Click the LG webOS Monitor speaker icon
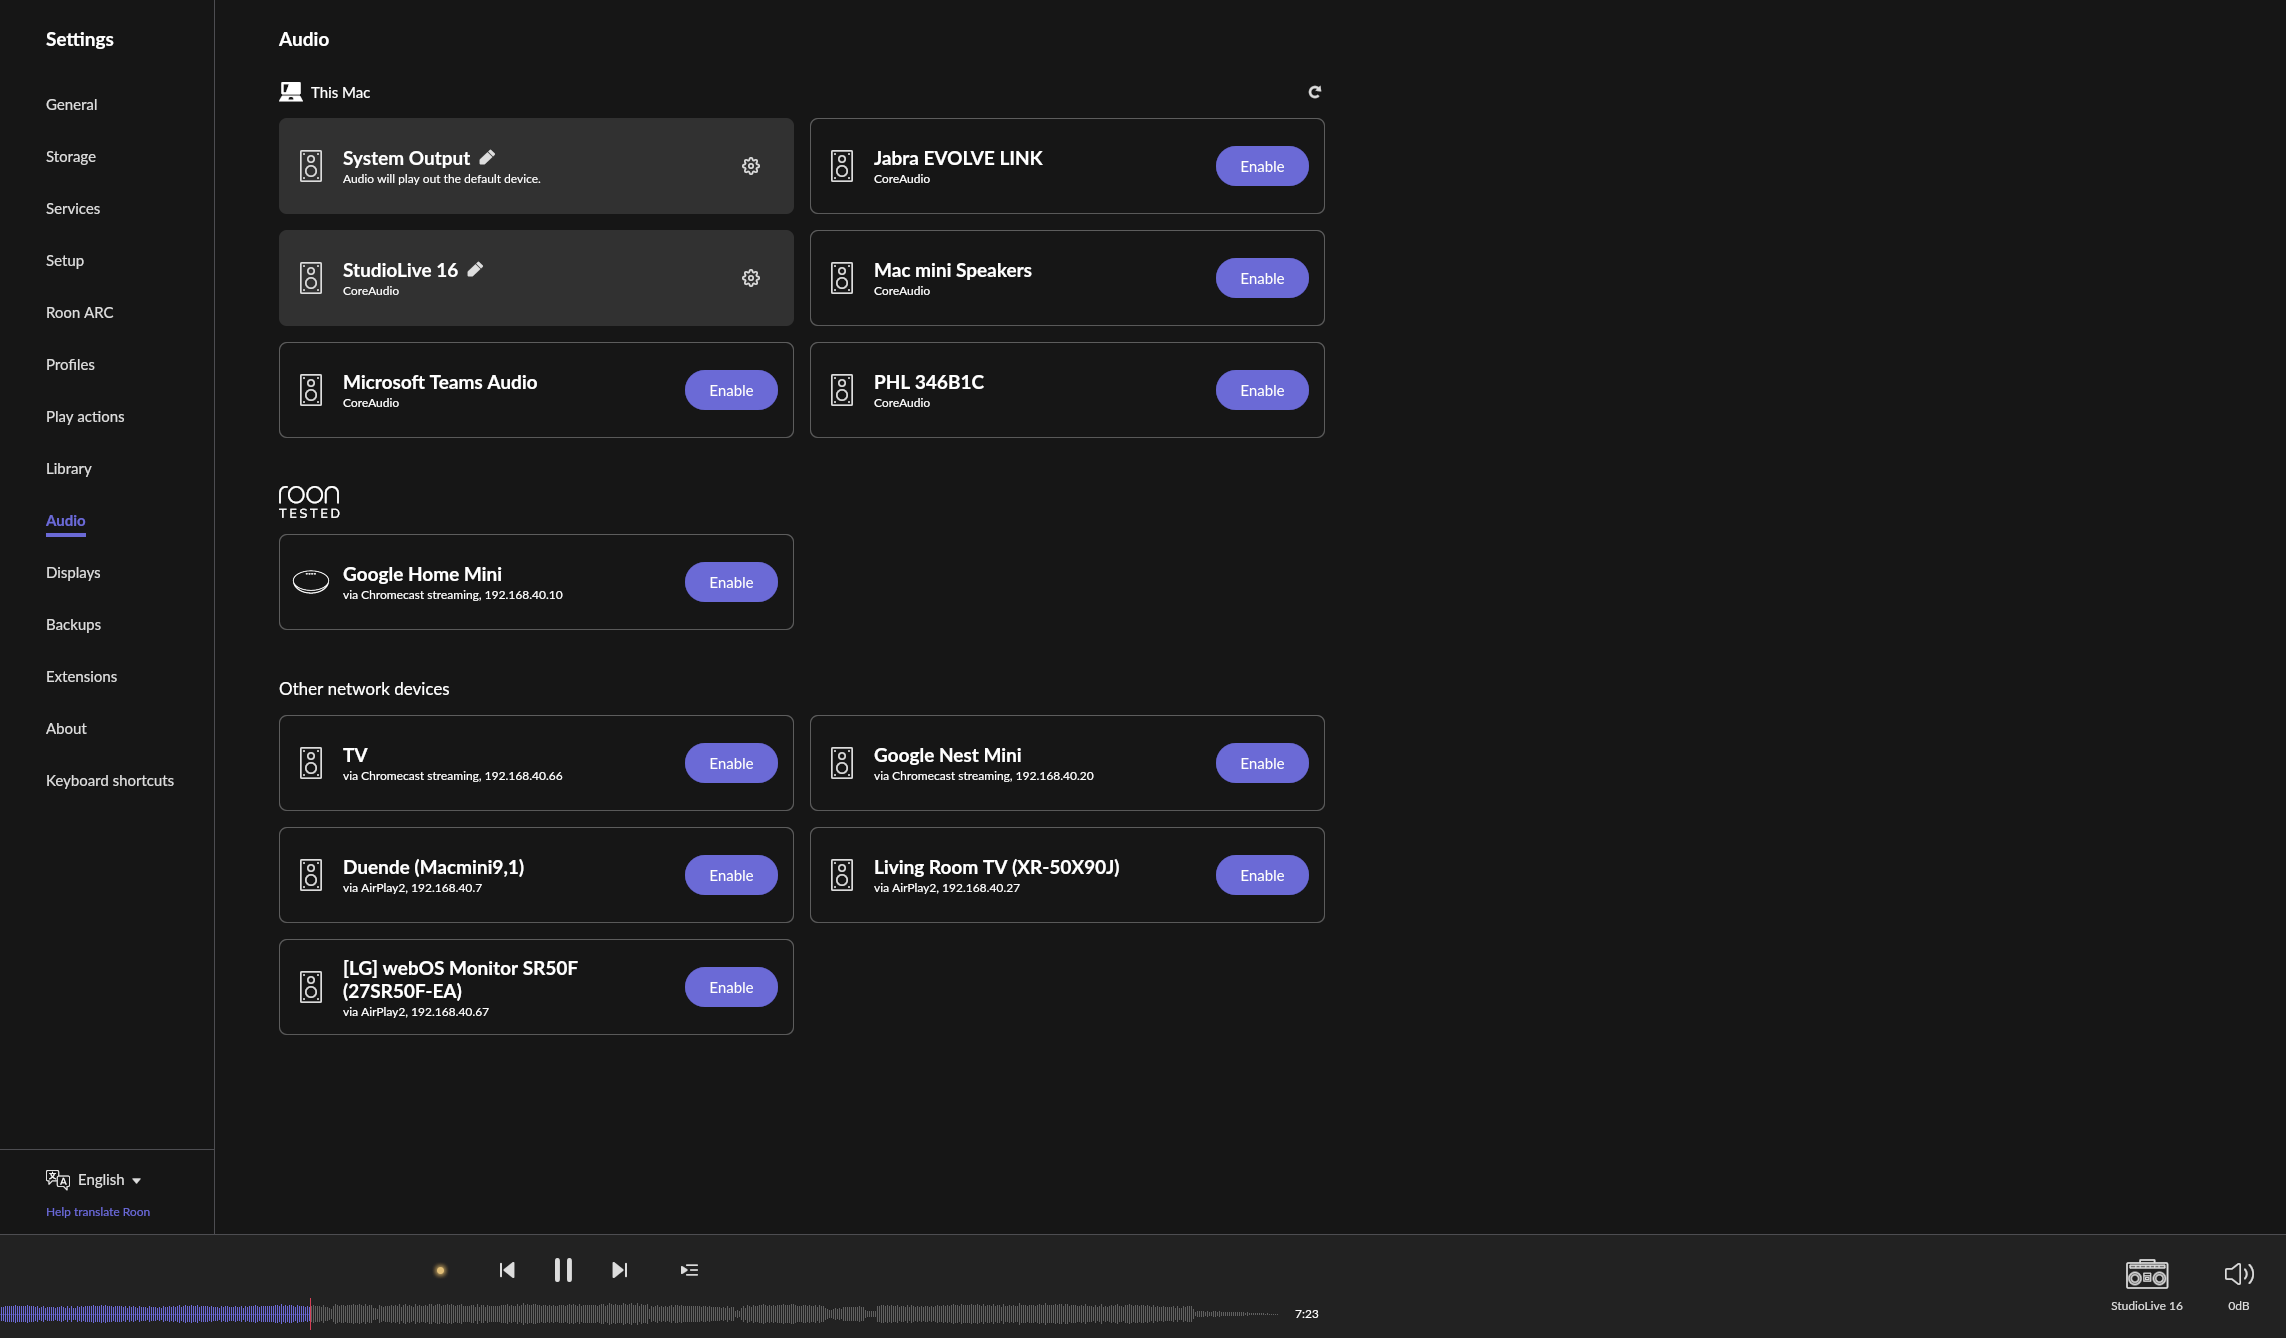Image resolution: width=2286 pixels, height=1338 pixels. pos(311,987)
